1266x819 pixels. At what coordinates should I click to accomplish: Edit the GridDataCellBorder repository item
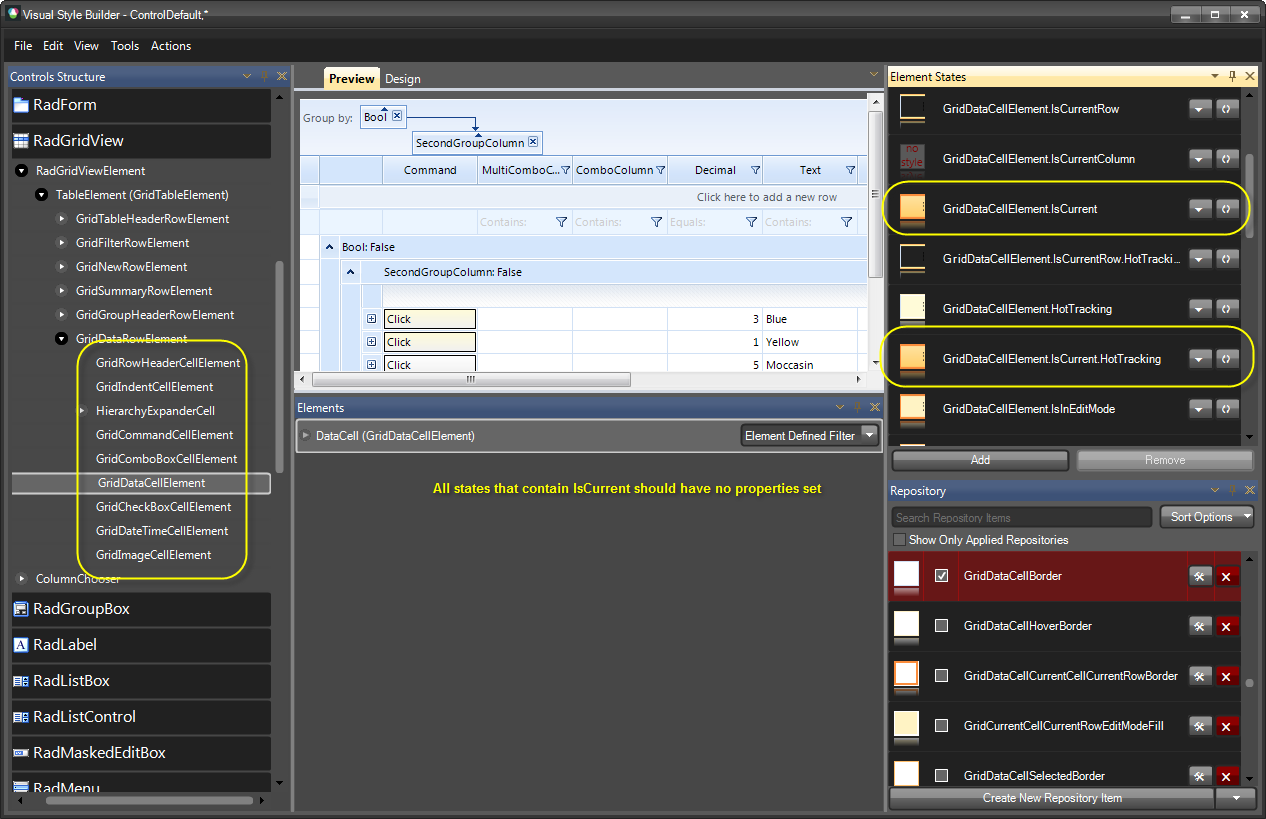1200,576
